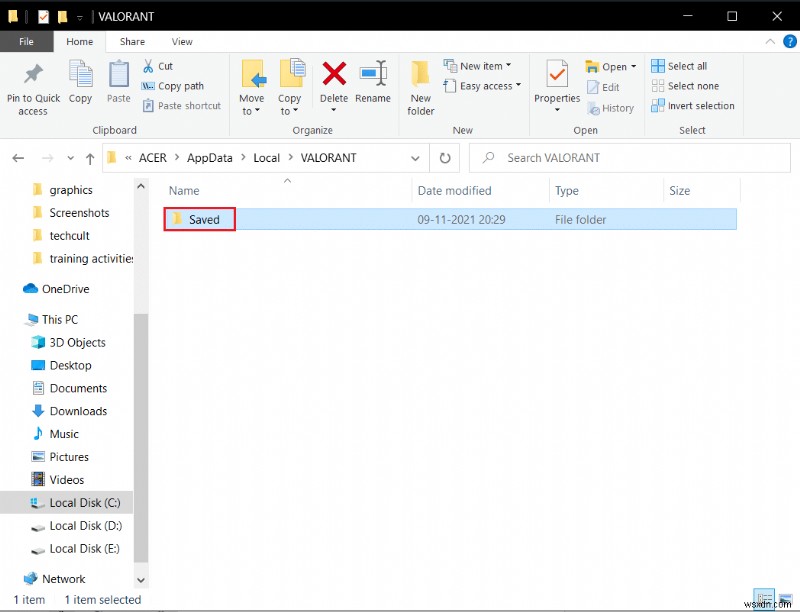Refresh the VALORANT folder view
Screen dimensions: 800x612
point(445,158)
